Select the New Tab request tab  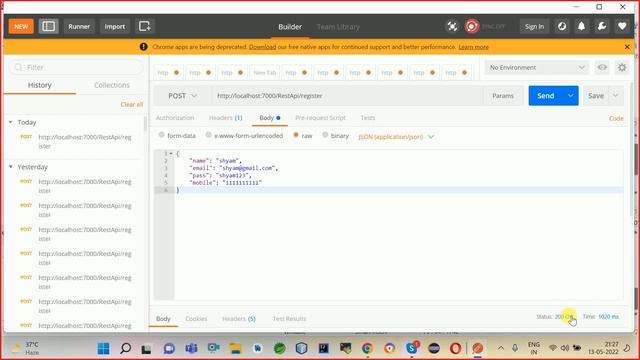tap(264, 73)
